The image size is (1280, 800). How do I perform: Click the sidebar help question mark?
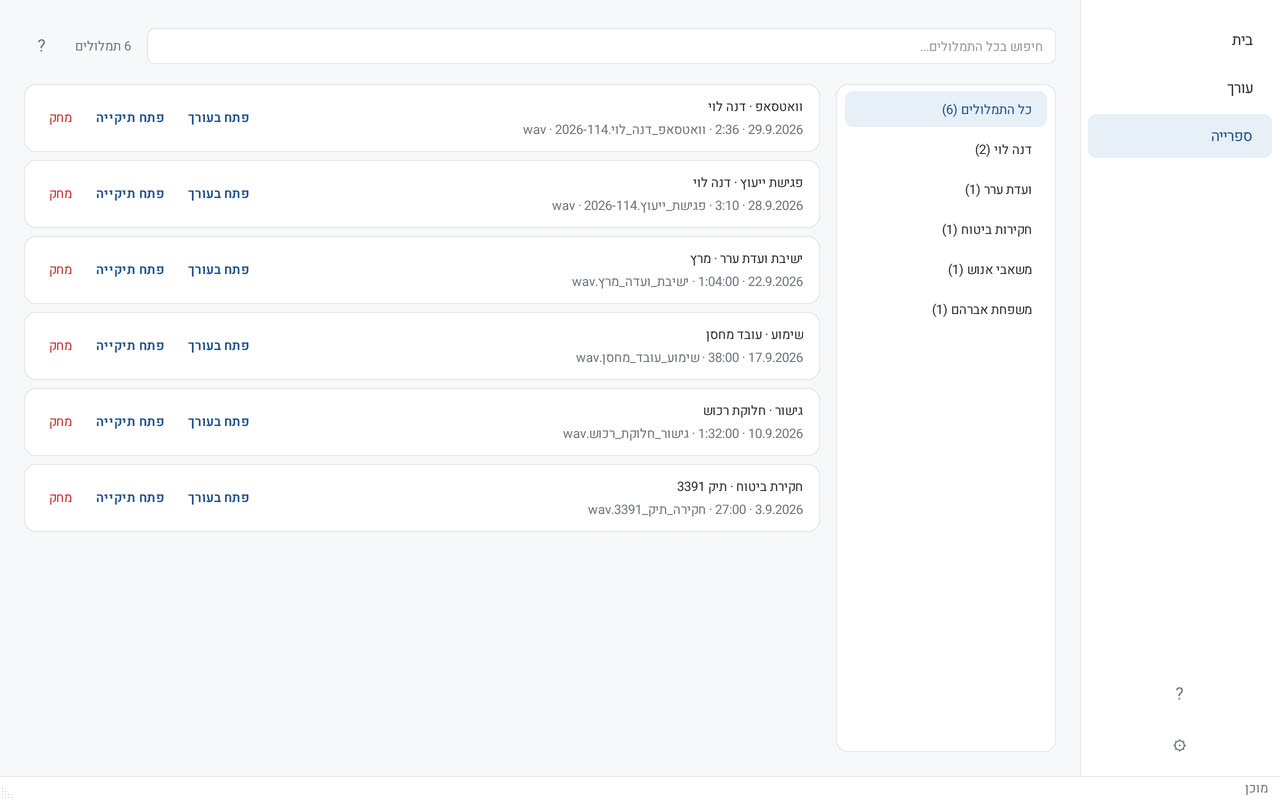[1179, 693]
